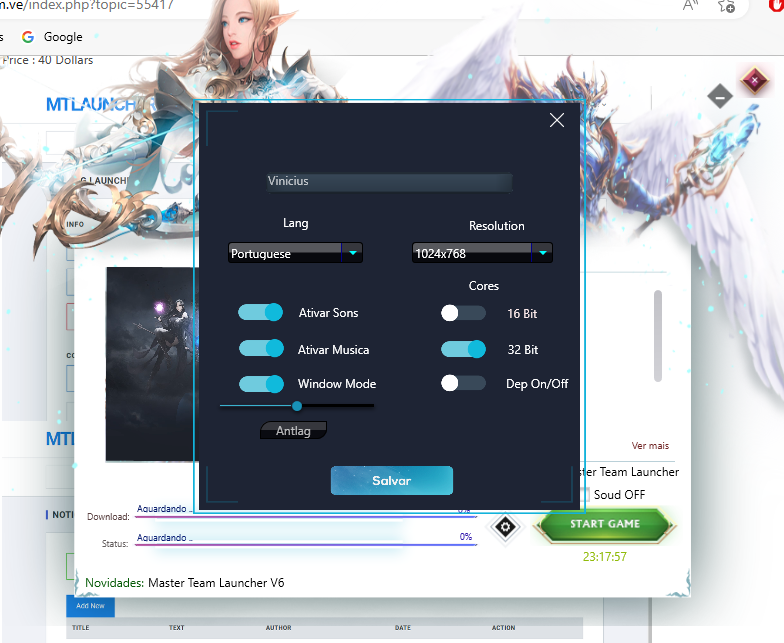This screenshot has width=784, height=643.
Task: Click the Cores section label
Action: tap(484, 286)
